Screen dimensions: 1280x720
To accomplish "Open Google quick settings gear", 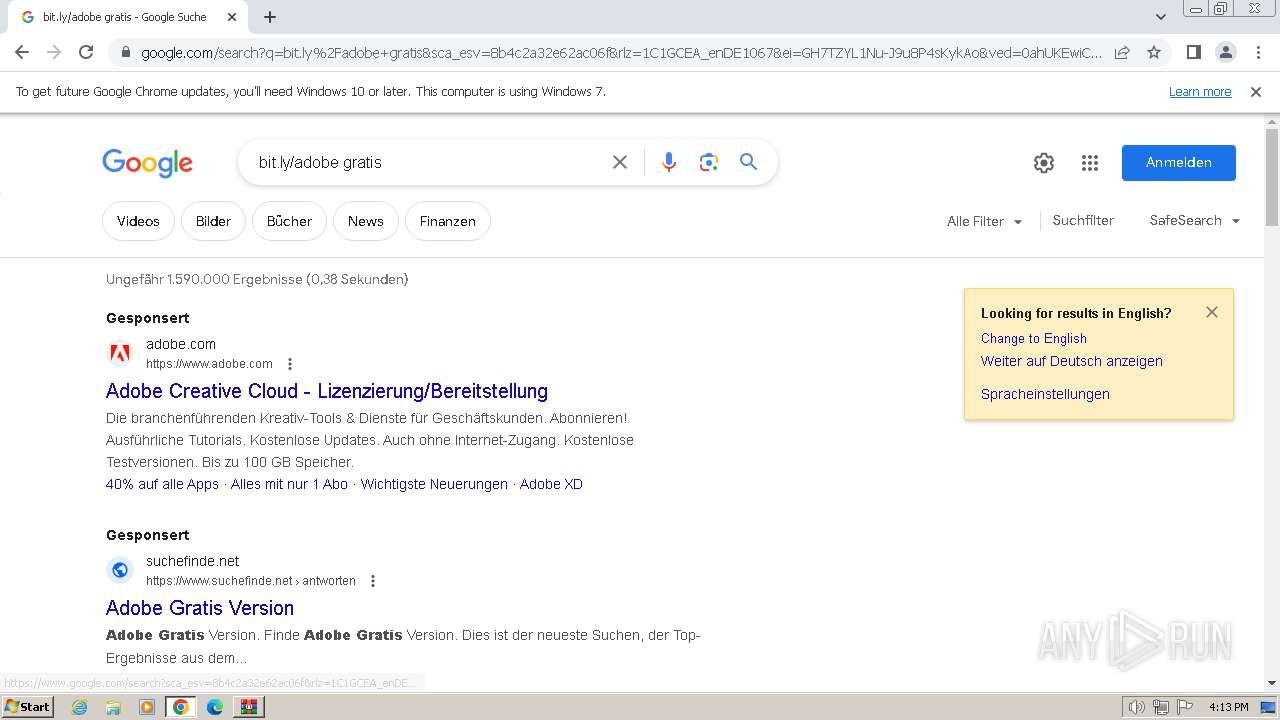I will coord(1044,163).
